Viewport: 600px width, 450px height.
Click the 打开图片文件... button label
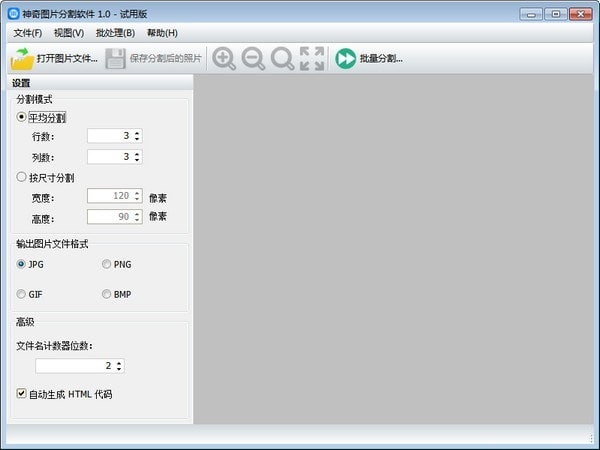tap(67, 59)
